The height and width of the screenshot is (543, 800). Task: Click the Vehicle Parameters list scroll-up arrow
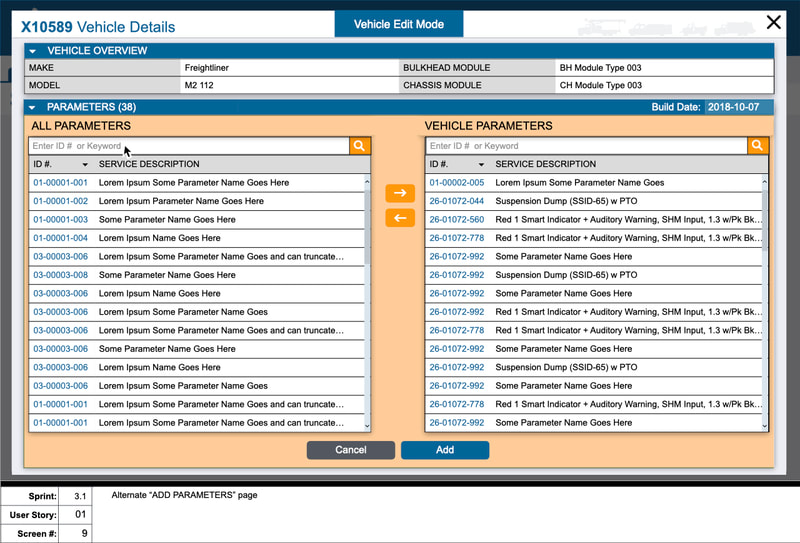(764, 182)
